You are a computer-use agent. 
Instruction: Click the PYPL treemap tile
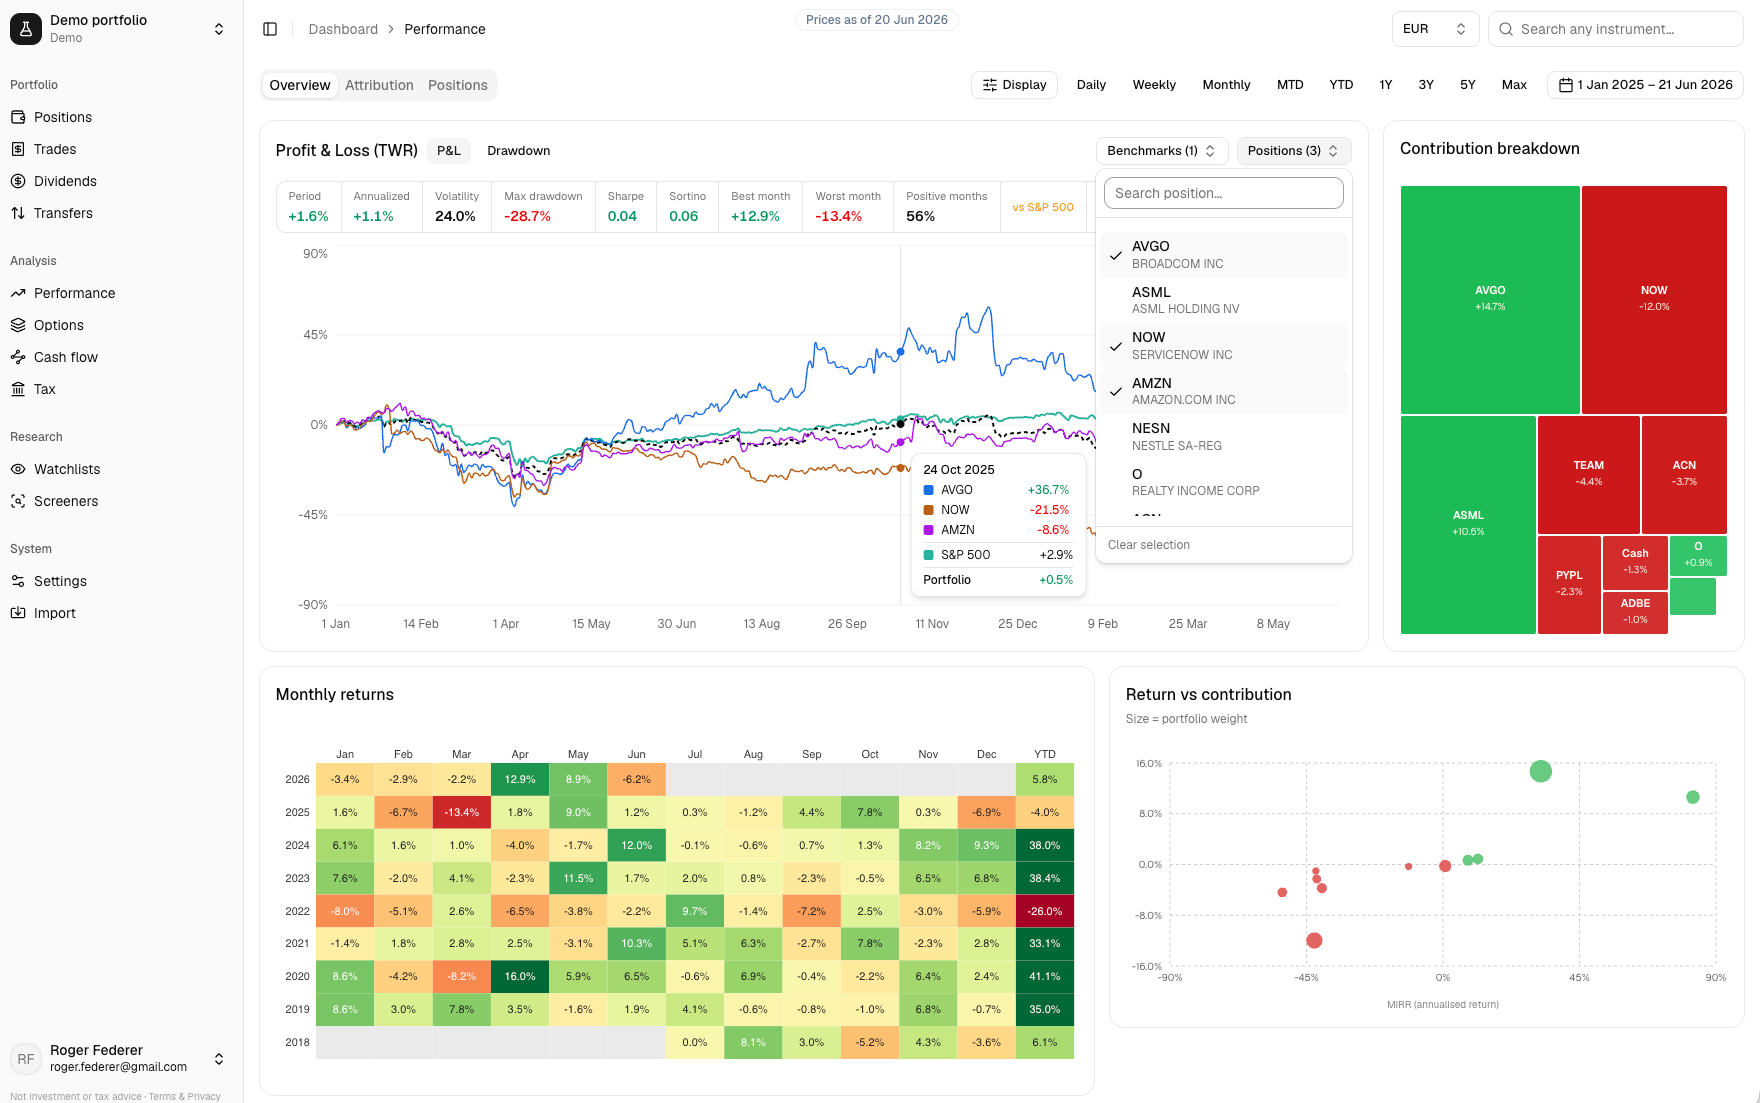click(1569, 584)
